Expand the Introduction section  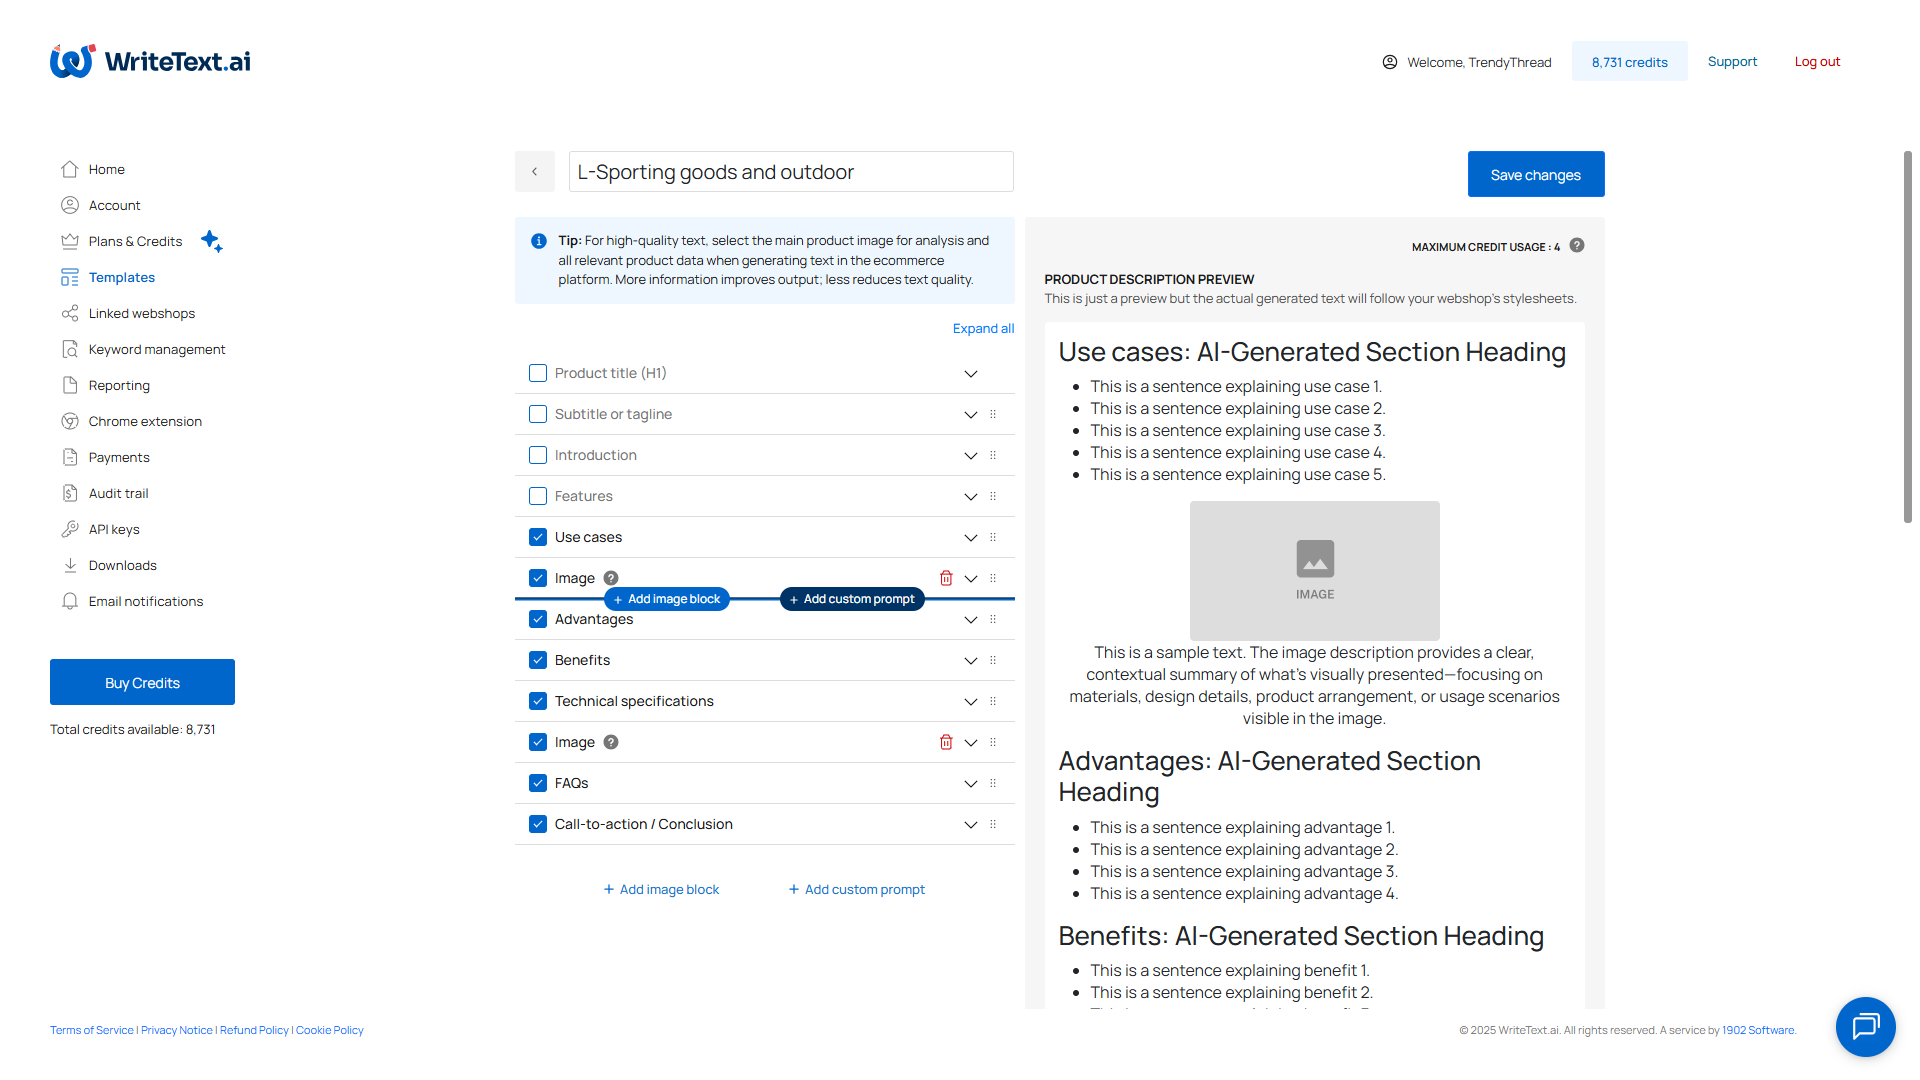click(x=970, y=455)
